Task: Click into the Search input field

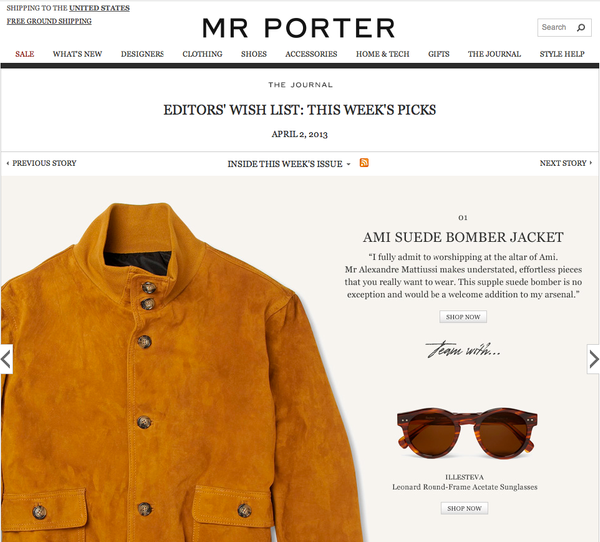Action: click(x=557, y=28)
